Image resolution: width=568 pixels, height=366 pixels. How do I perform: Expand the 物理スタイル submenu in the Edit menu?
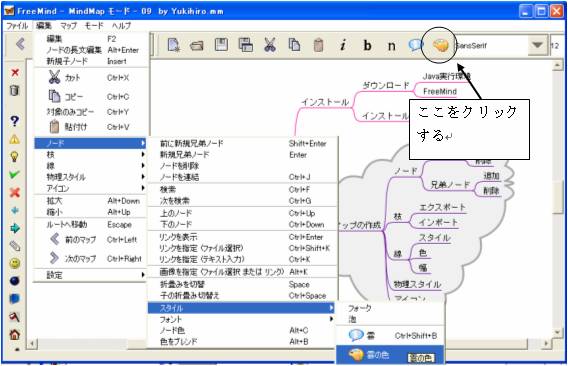[90, 177]
